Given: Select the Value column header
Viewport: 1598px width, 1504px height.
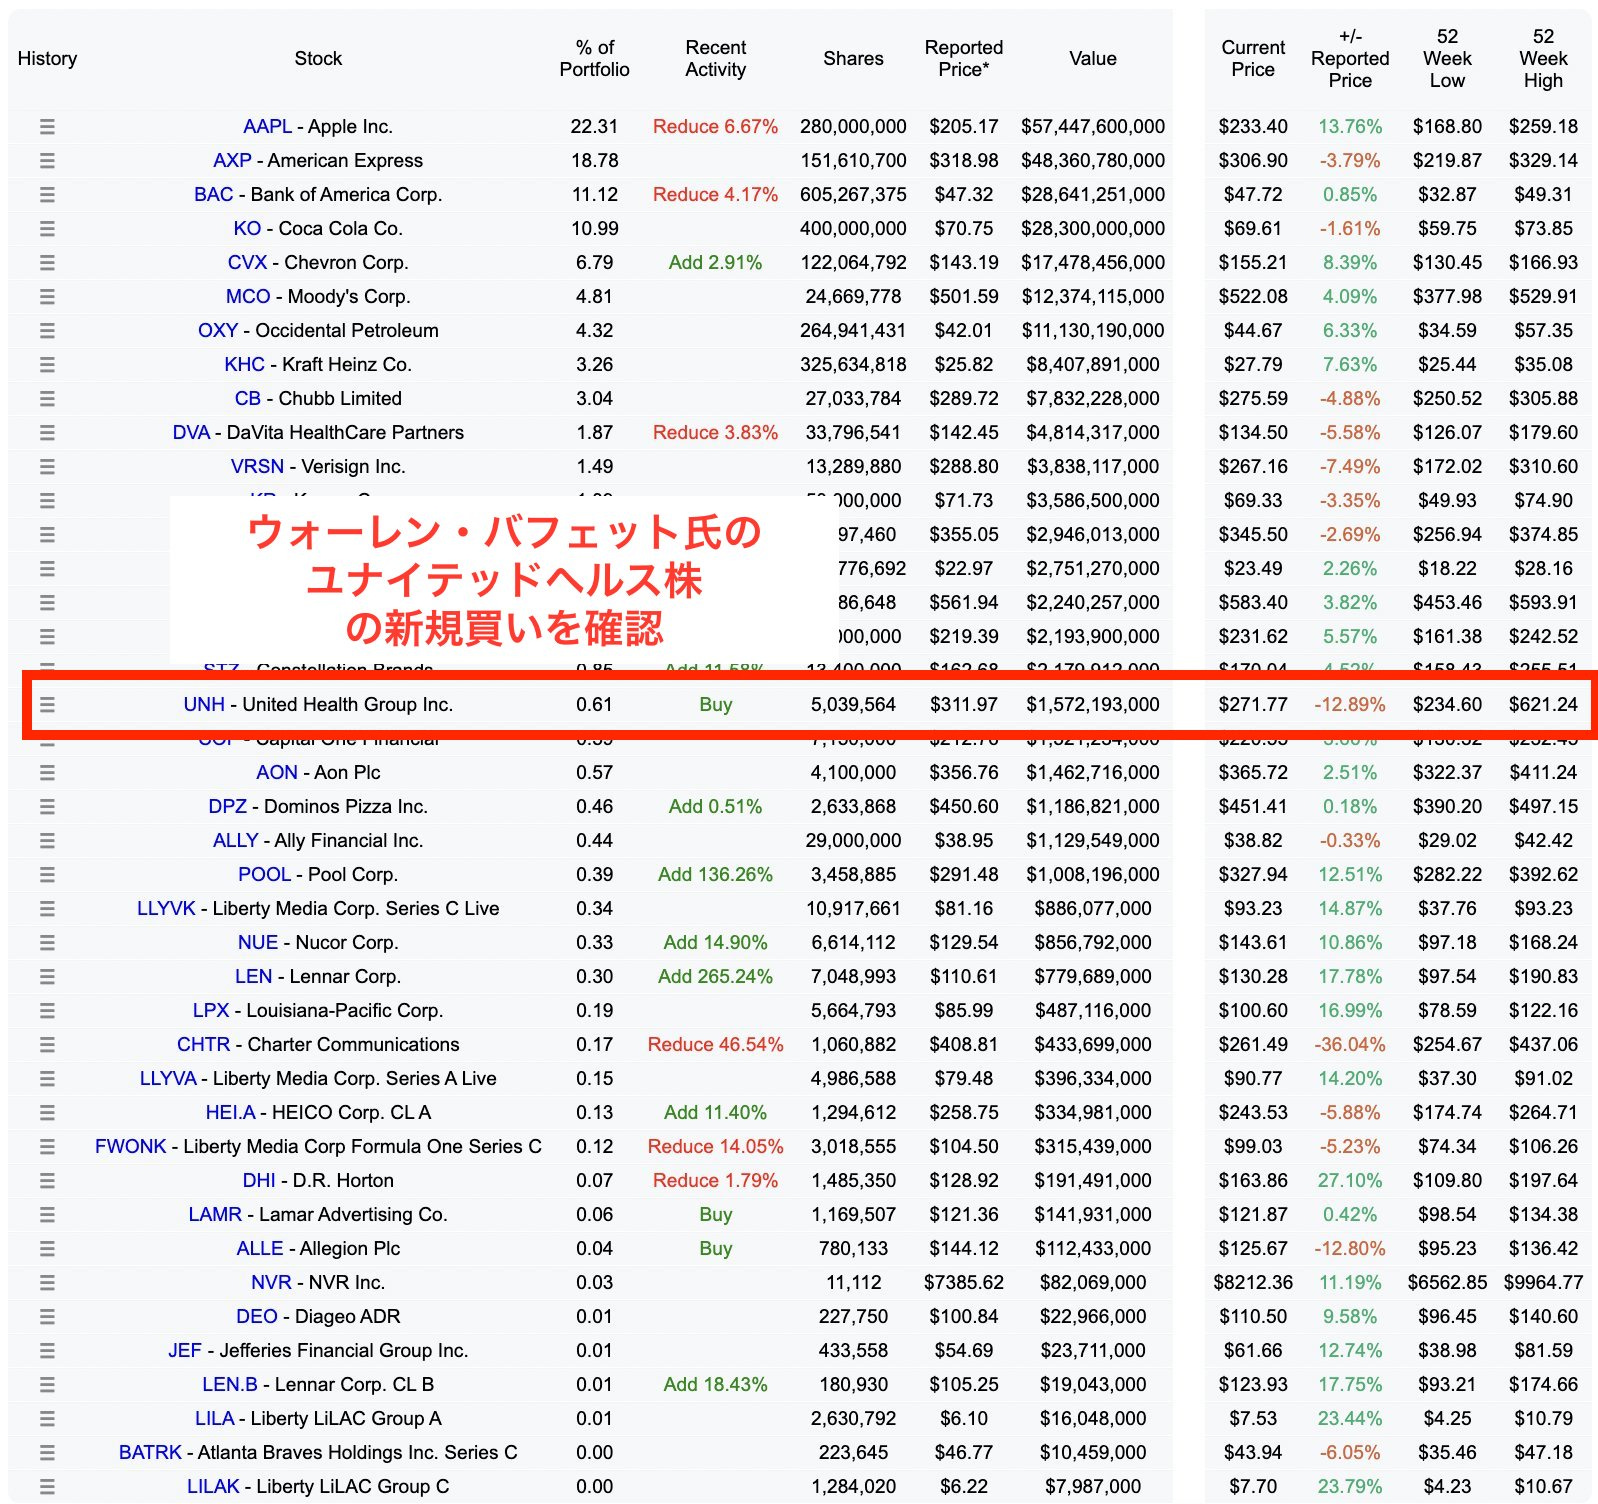Looking at the screenshot, I should [1093, 59].
